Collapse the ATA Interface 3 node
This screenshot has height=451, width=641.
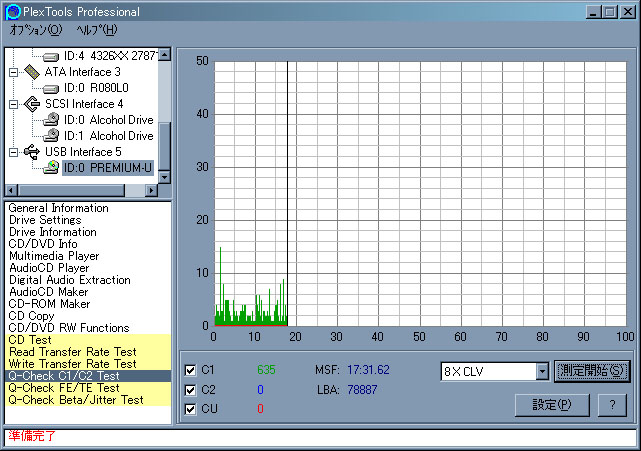(13, 72)
